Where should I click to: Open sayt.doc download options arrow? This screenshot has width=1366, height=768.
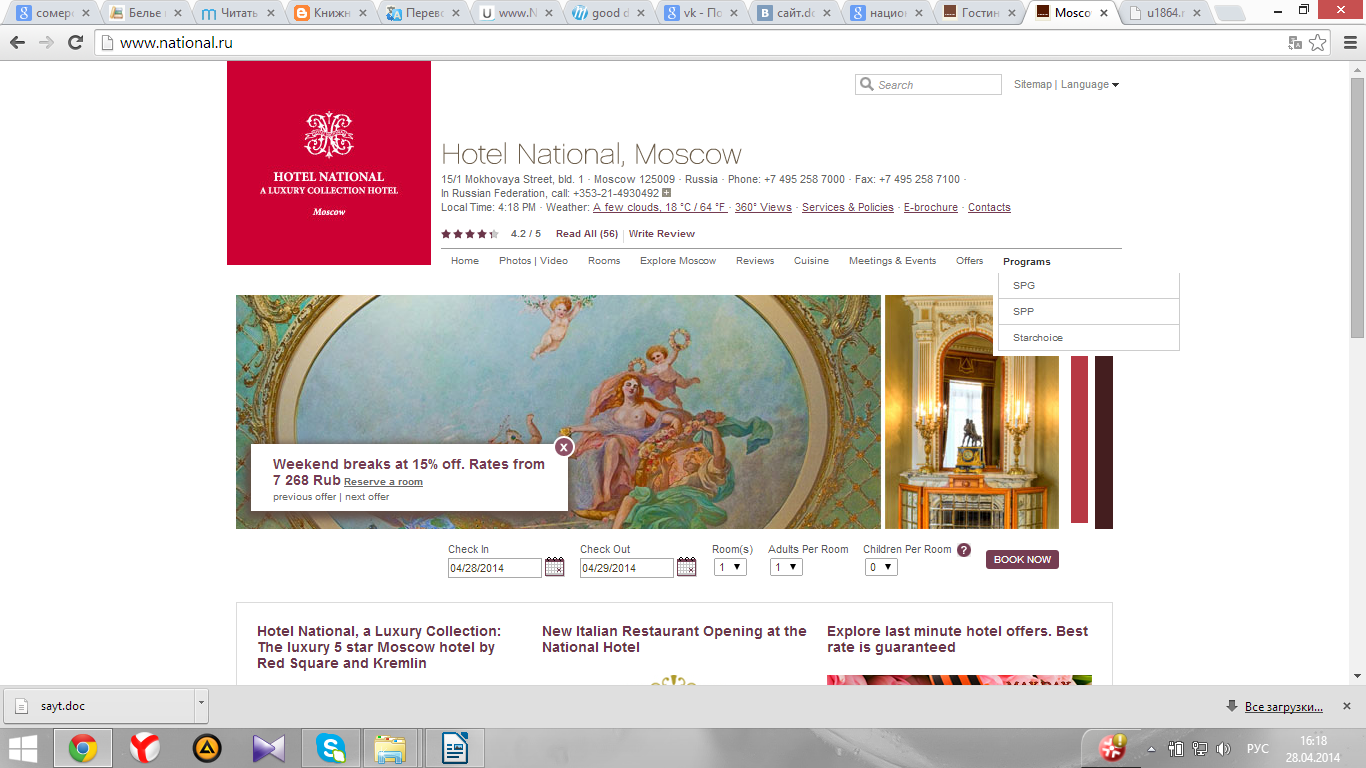(201, 704)
